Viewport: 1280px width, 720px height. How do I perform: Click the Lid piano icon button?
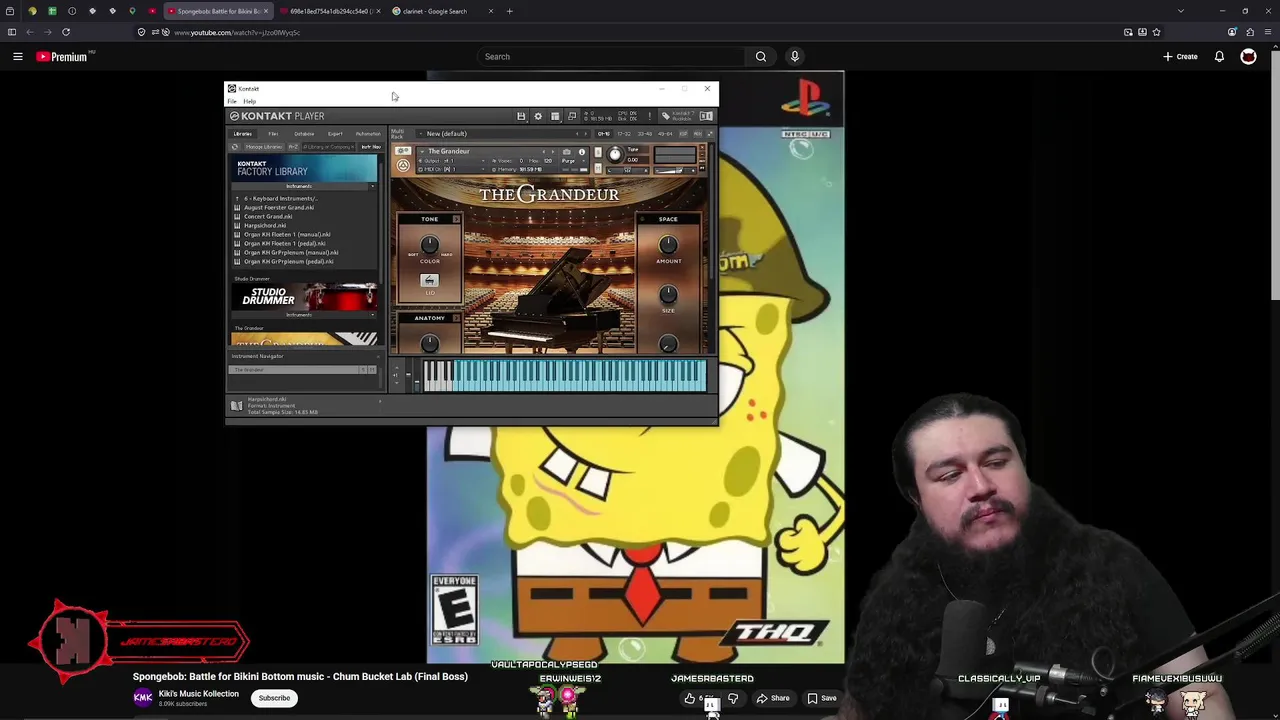[x=429, y=281]
